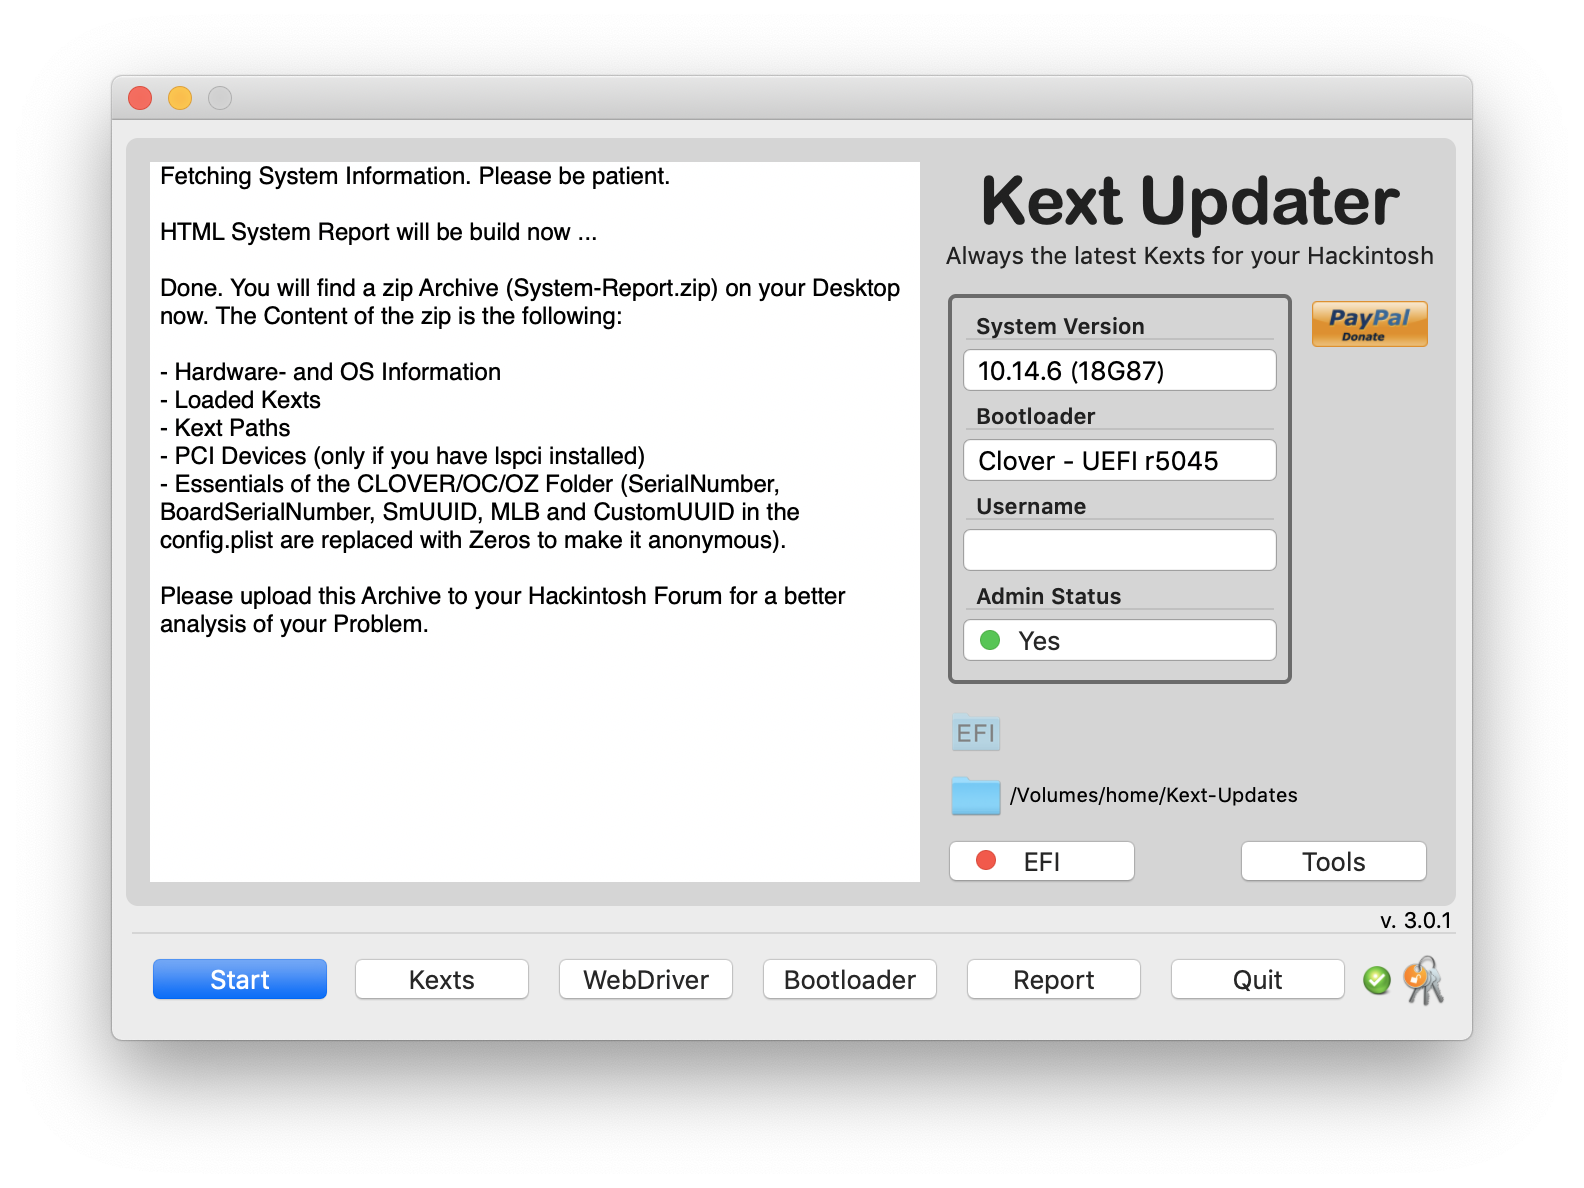
Task: Click the version v. 3.0.1 label
Action: point(1415,920)
